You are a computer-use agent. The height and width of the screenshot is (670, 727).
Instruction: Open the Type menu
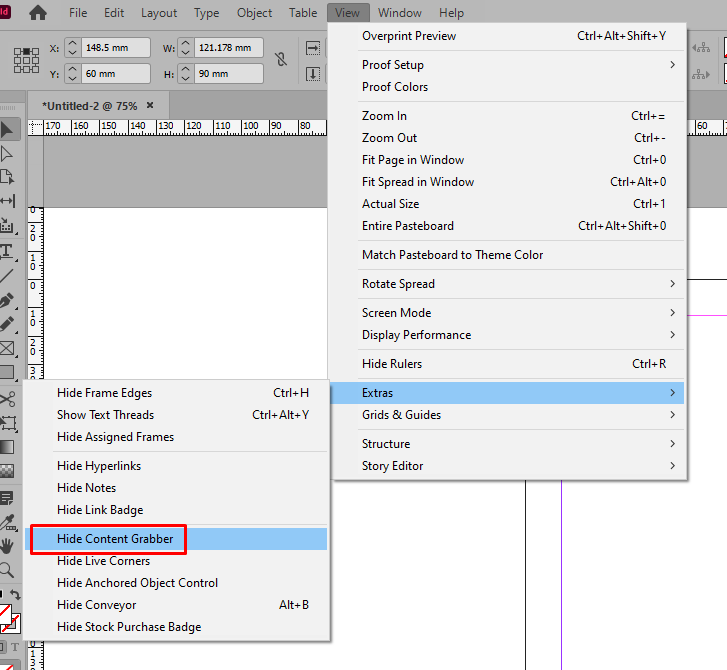point(206,13)
